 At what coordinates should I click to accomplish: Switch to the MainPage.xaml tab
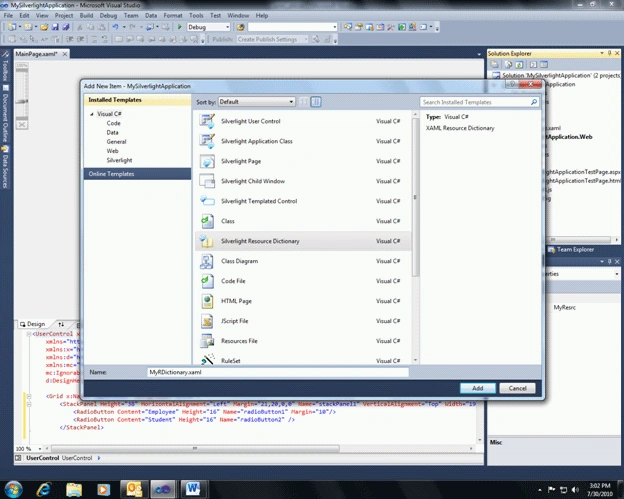(37, 54)
